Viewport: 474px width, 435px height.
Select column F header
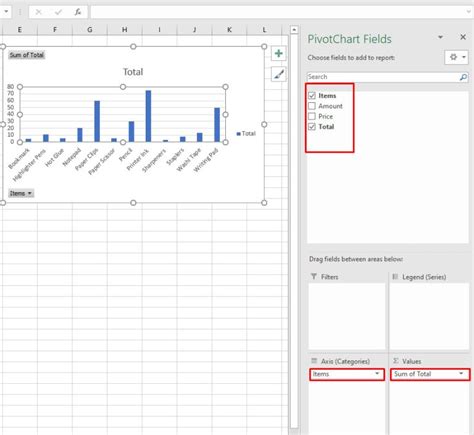coord(55,30)
